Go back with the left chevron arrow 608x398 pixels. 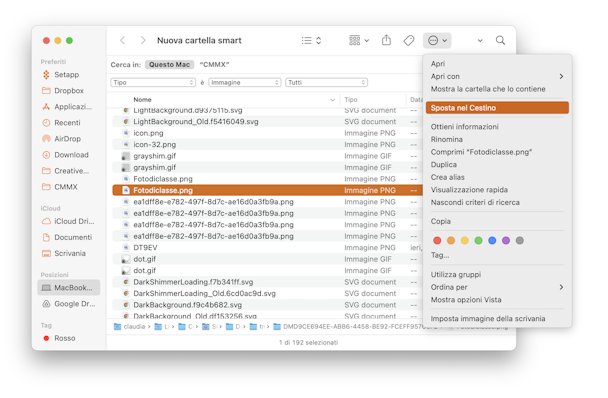pos(123,40)
